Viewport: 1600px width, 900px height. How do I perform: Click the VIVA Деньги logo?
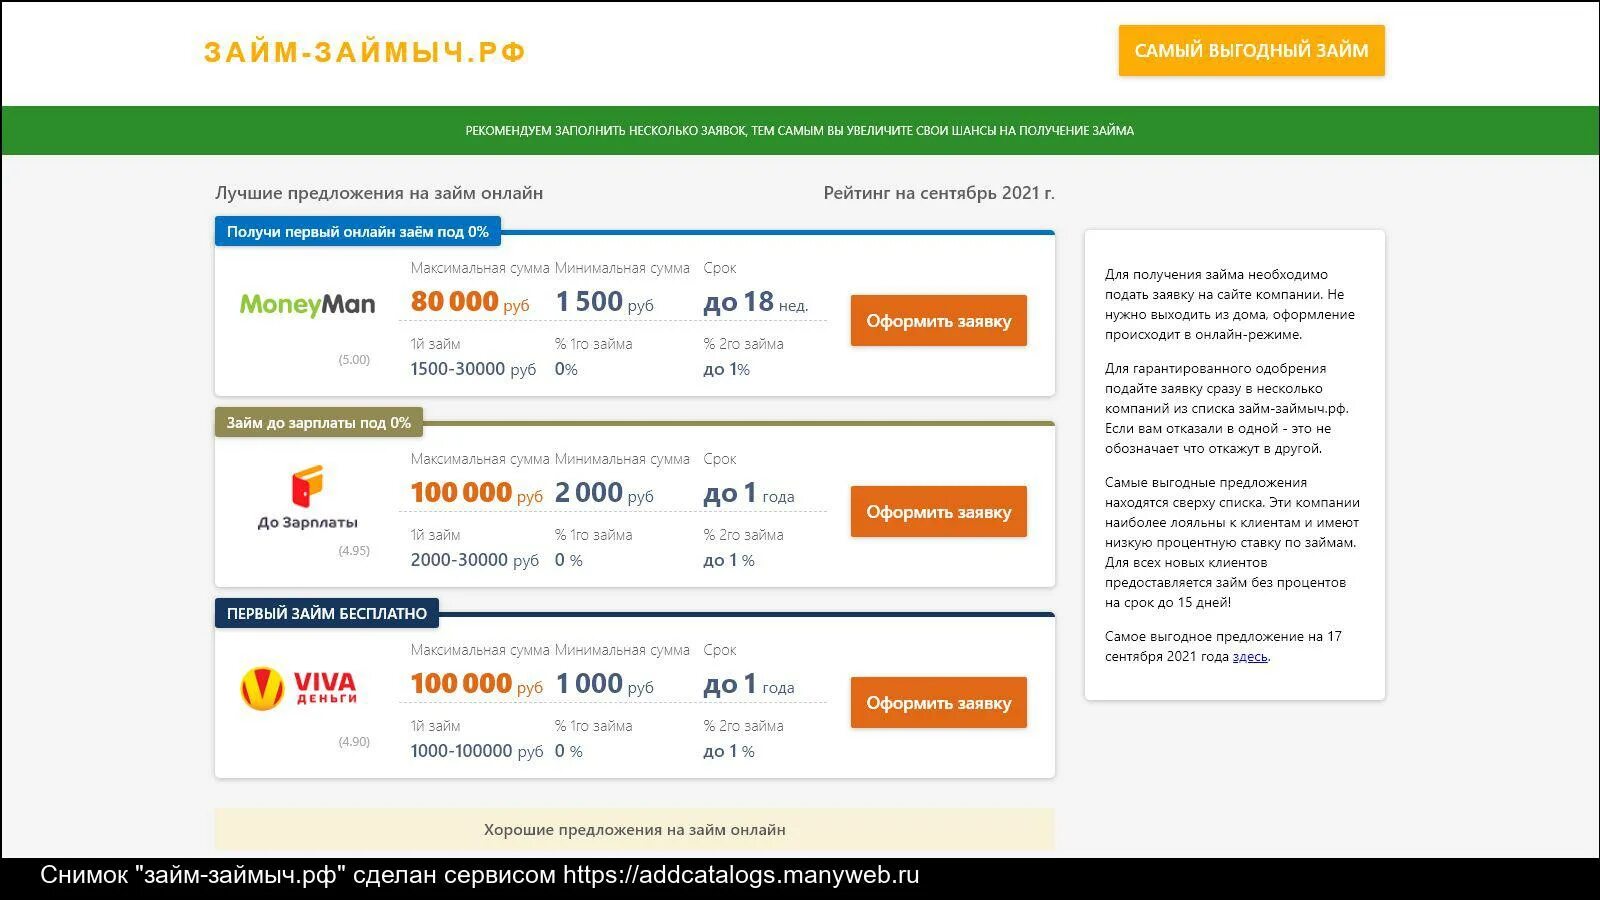click(299, 688)
